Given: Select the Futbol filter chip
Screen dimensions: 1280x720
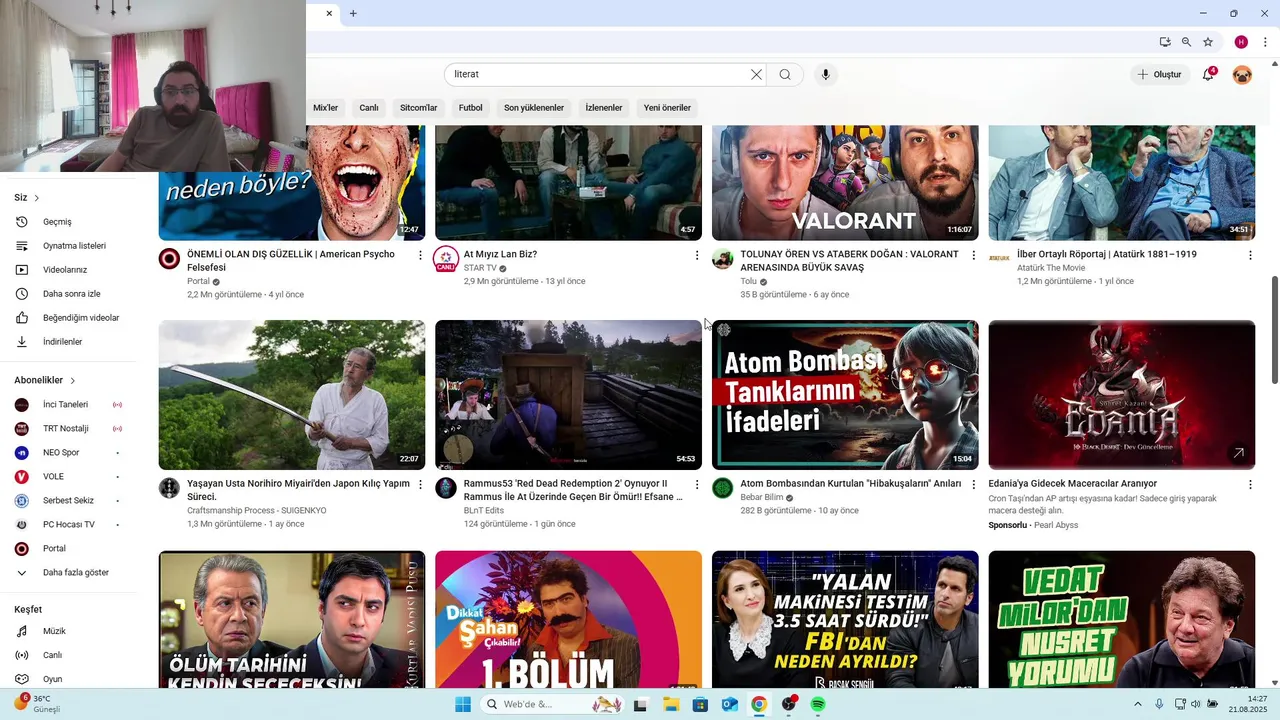Looking at the screenshot, I should 471,108.
